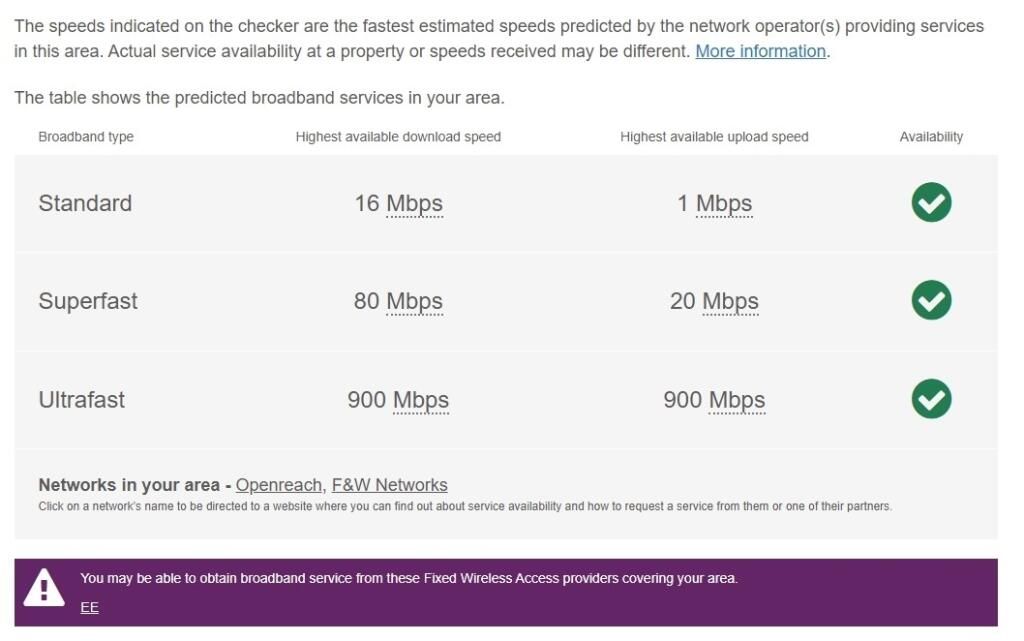Select the Ultrafast broadband type row label
Screen dimensions: 1024x641
82,400
